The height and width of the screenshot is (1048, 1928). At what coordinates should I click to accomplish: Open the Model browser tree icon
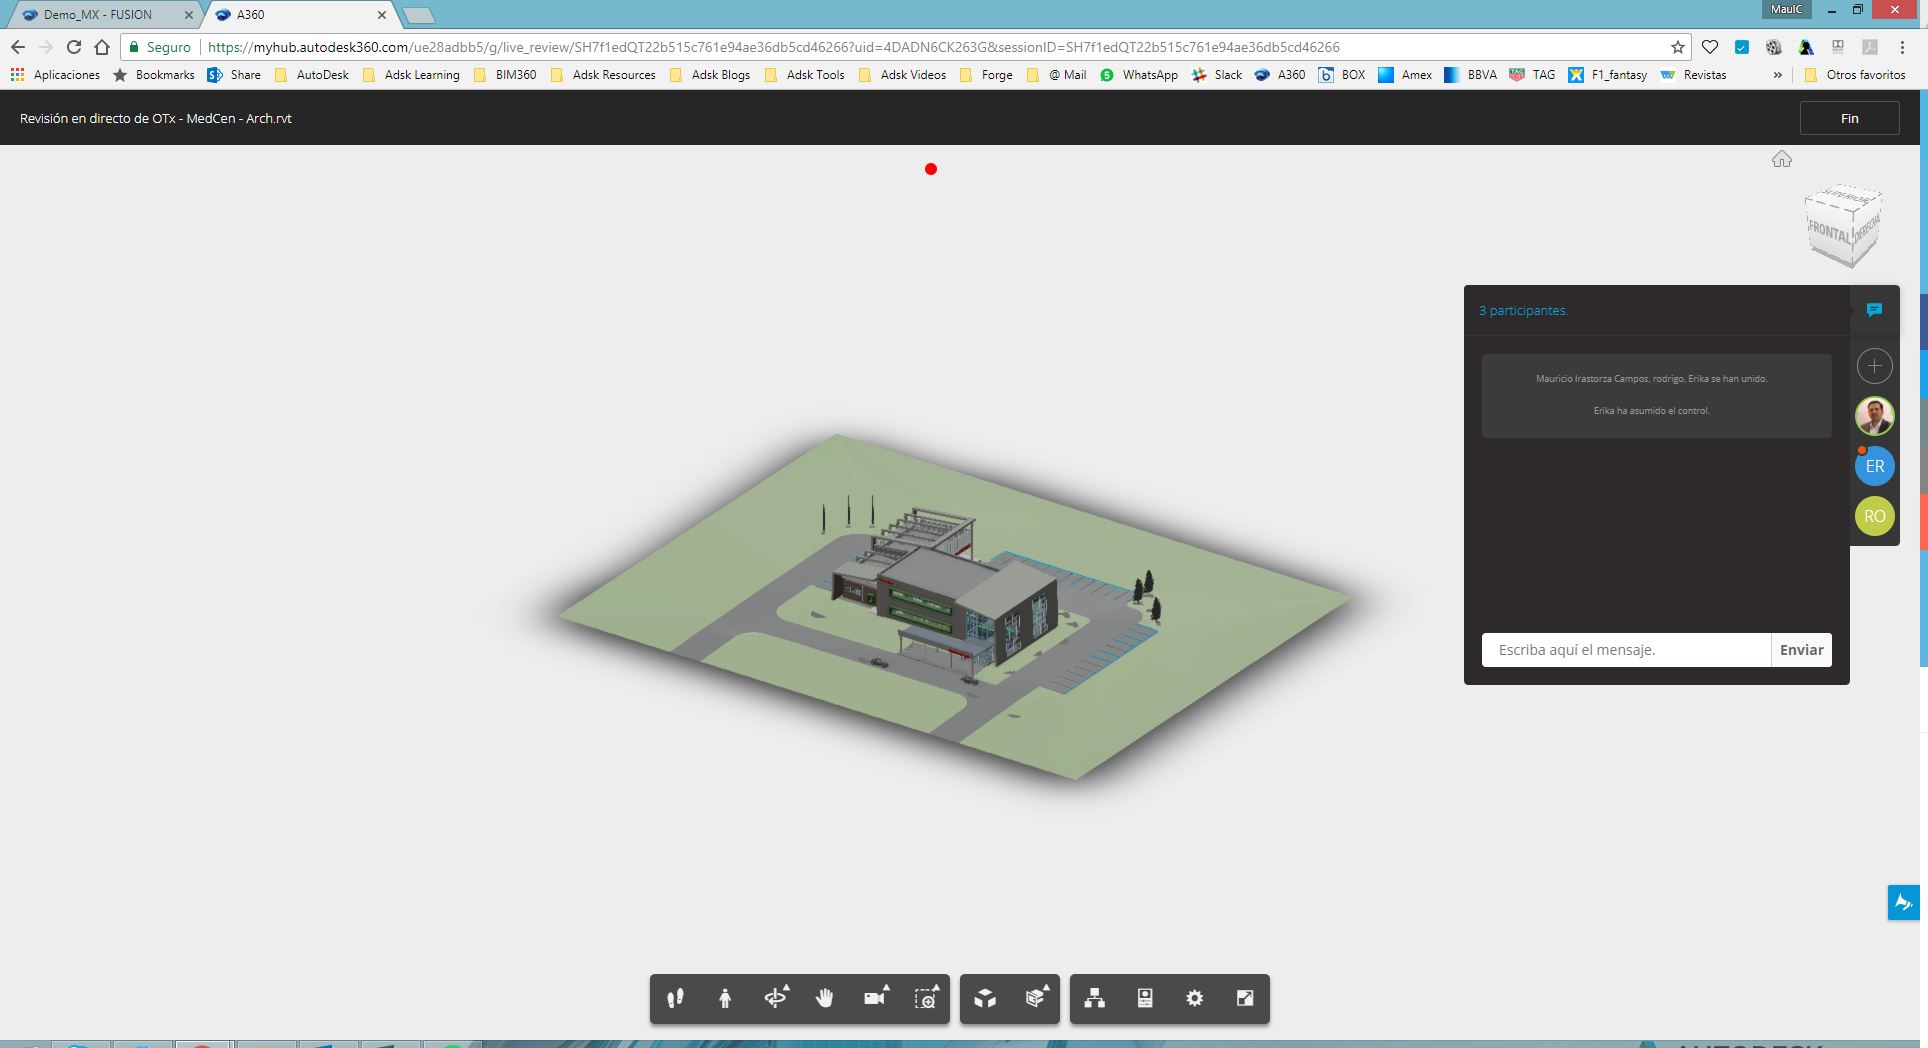[1095, 998]
